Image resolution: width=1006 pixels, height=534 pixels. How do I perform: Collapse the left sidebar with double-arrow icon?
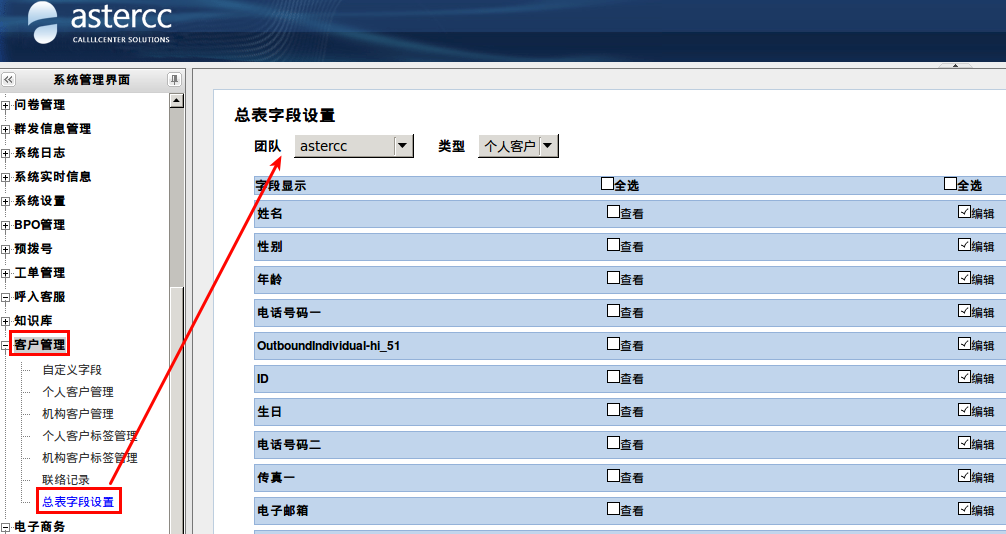tap(9, 80)
